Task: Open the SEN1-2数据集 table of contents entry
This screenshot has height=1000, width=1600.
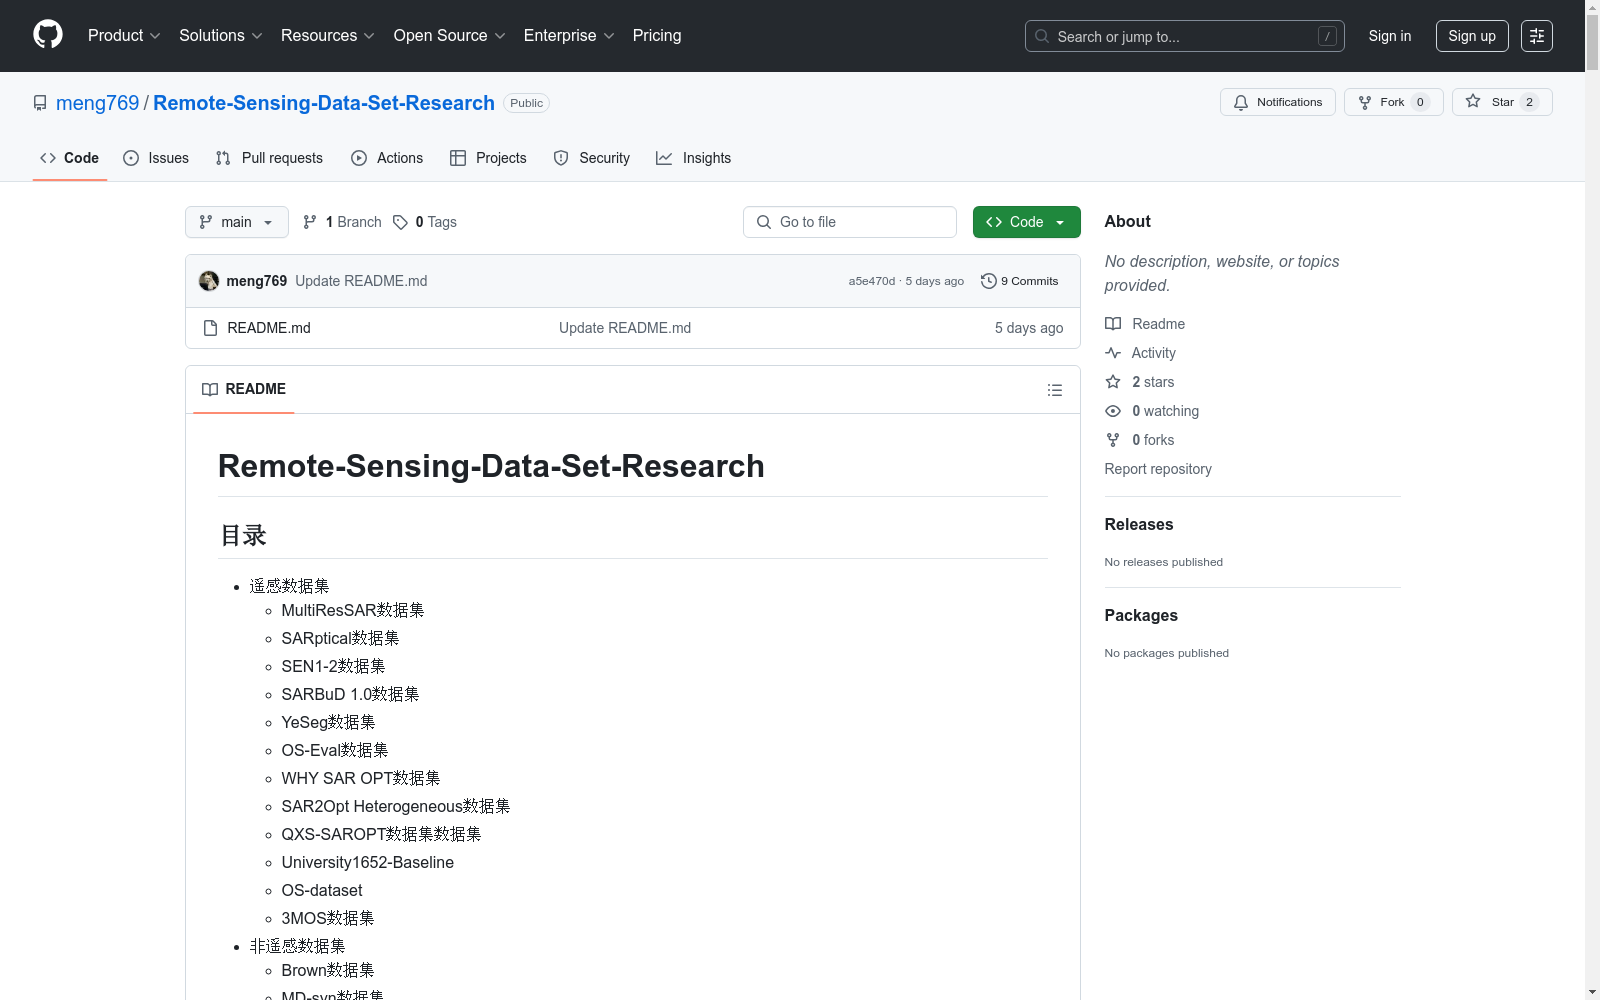Action: [333, 666]
